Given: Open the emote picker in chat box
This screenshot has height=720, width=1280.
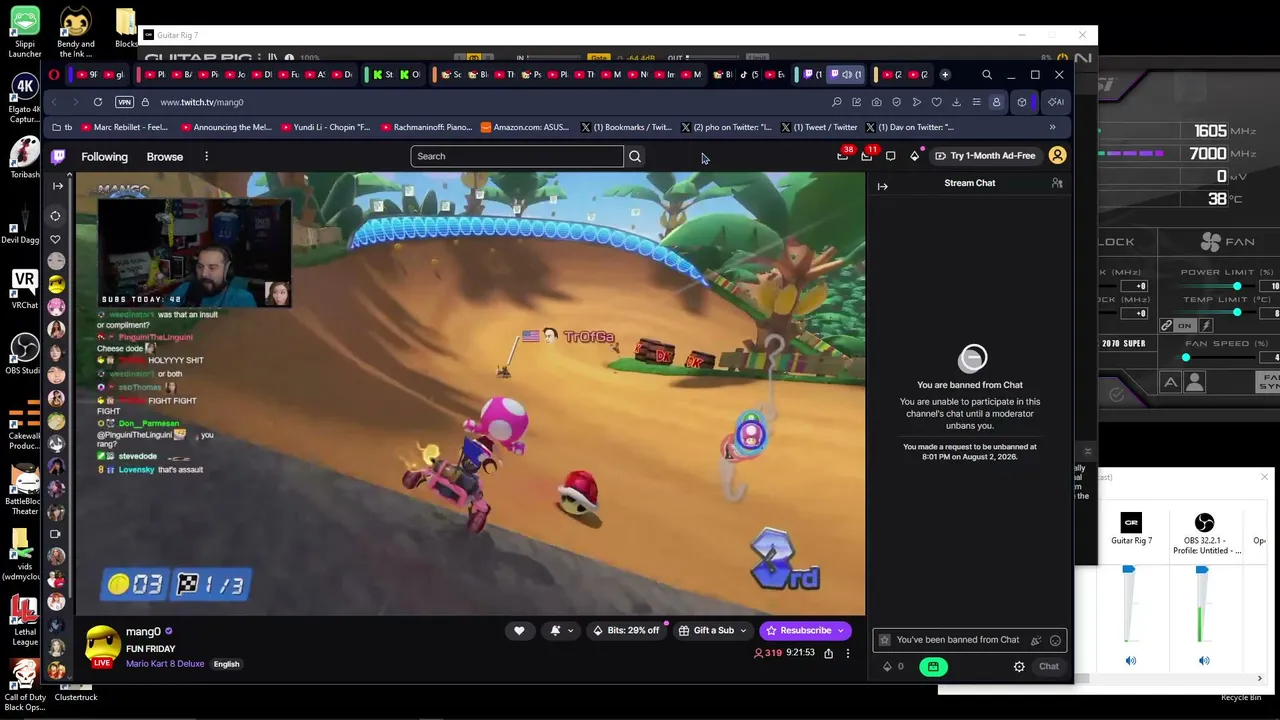Looking at the screenshot, I should pos(1055,640).
